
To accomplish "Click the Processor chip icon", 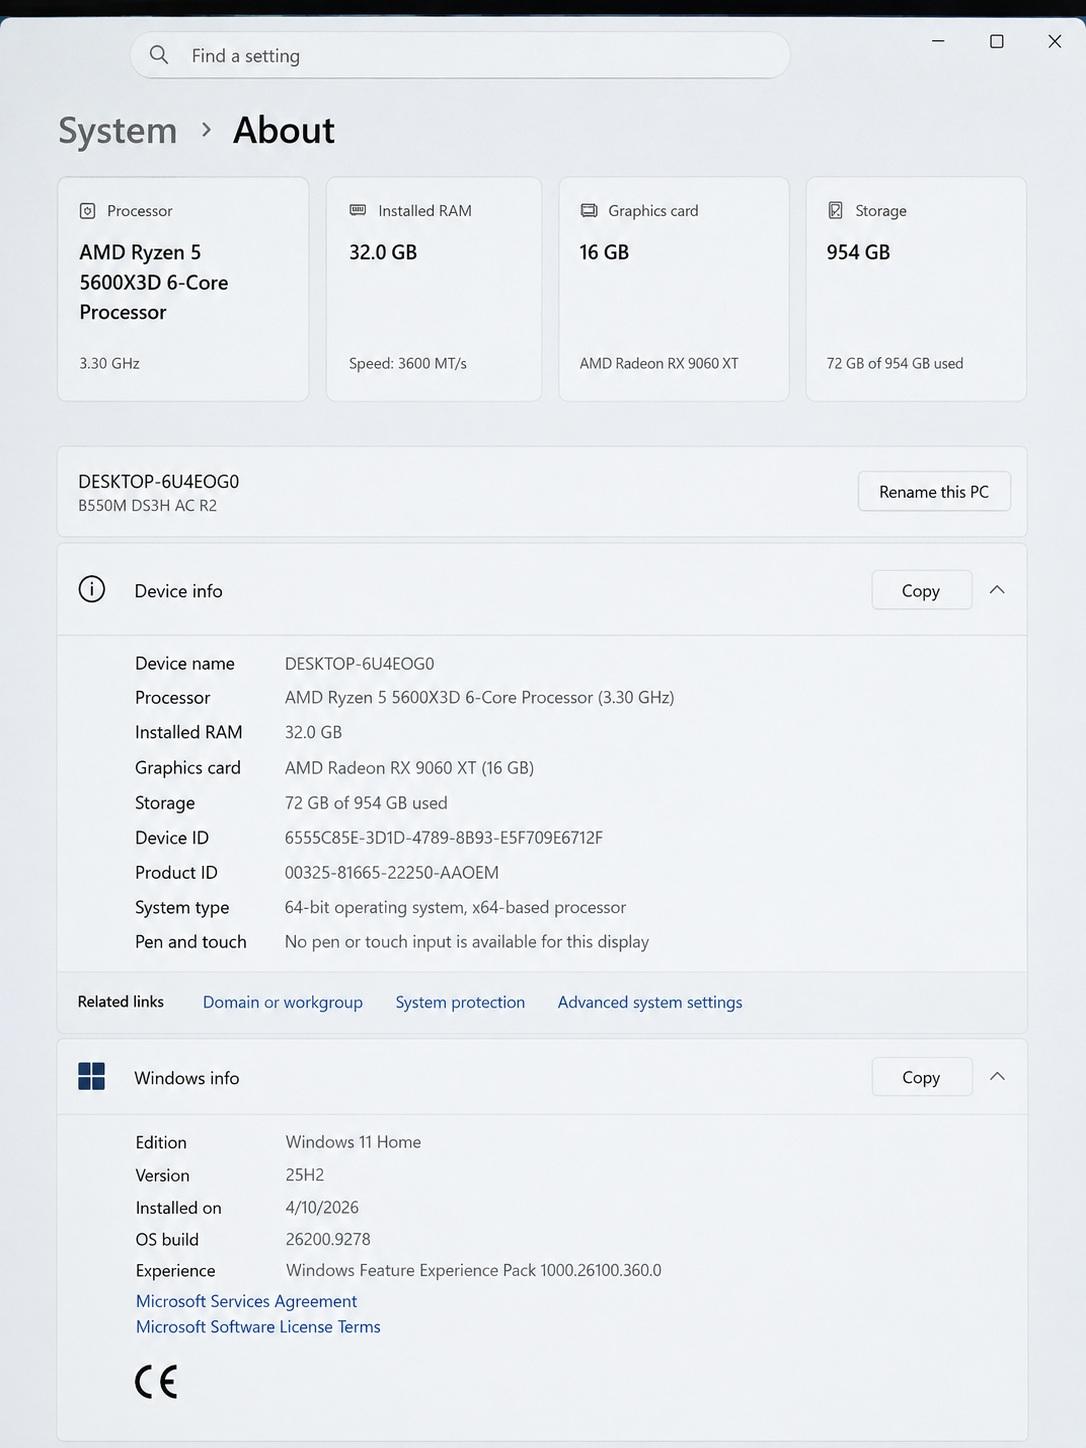I will click(88, 211).
